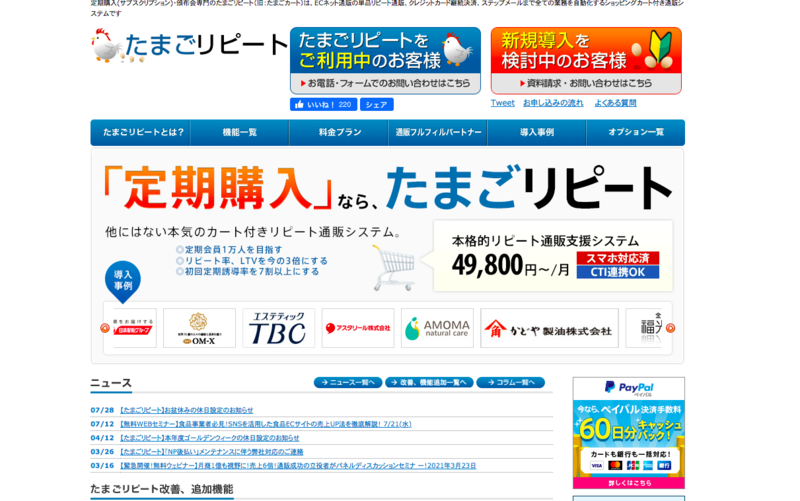Open the 03/26 NP後払いメンテナンス news link
The image size is (800, 501).
pos(212,452)
